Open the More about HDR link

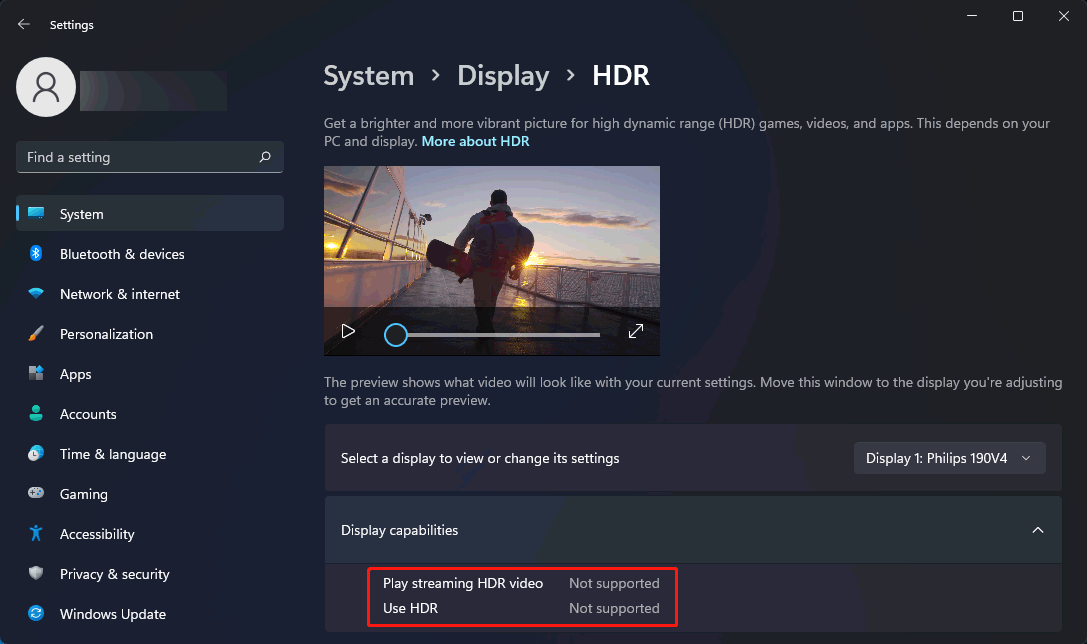pyautogui.click(x=475, y=141)
